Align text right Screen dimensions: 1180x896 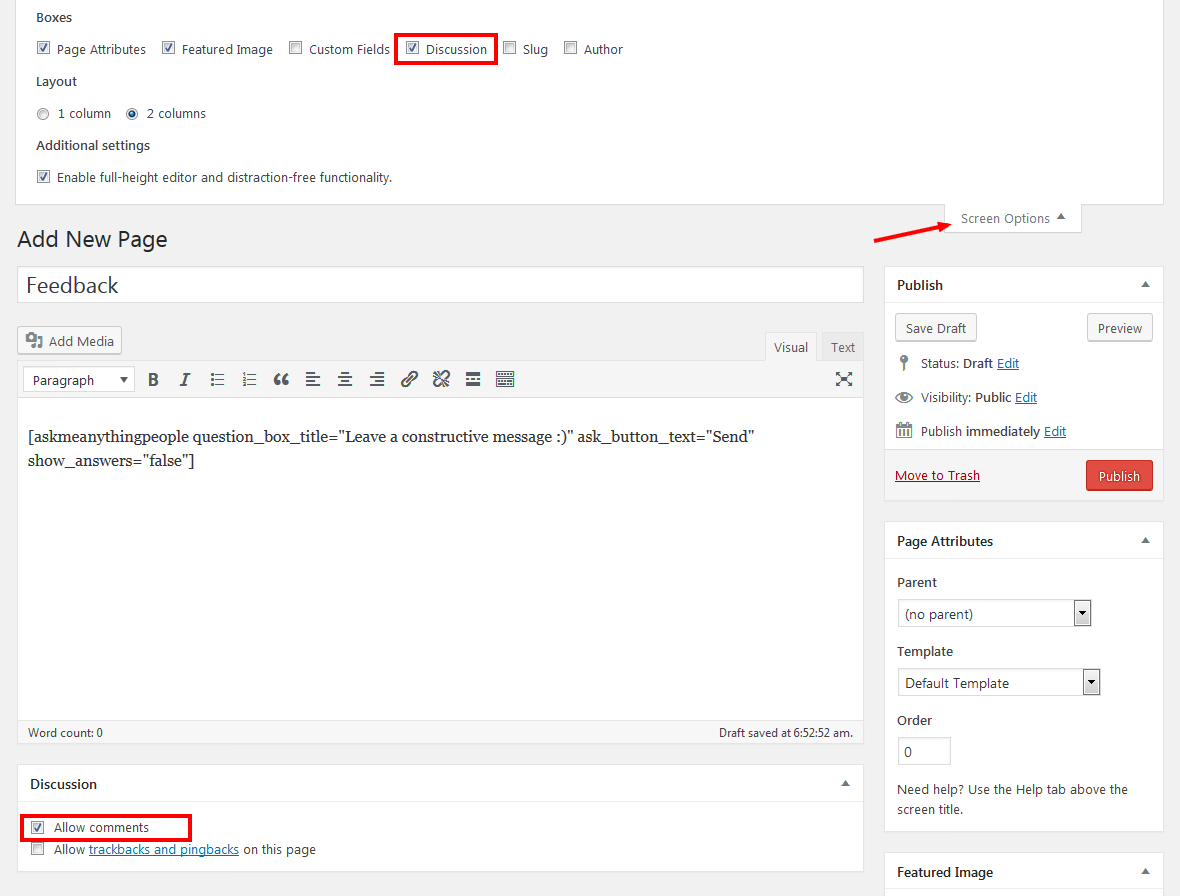[377, 380]
